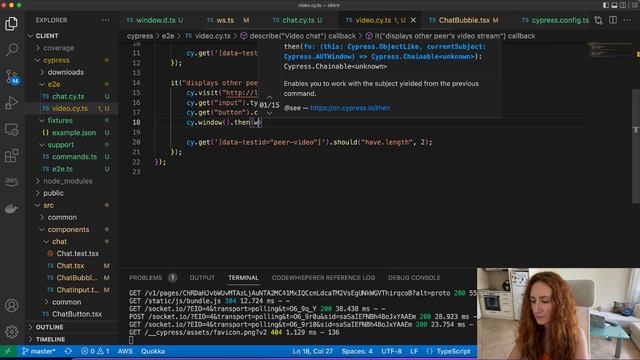Image resolution: width=640 pixels, height=360 pixels.
Task: Click the master branch status item
Action: click(39, 351)
